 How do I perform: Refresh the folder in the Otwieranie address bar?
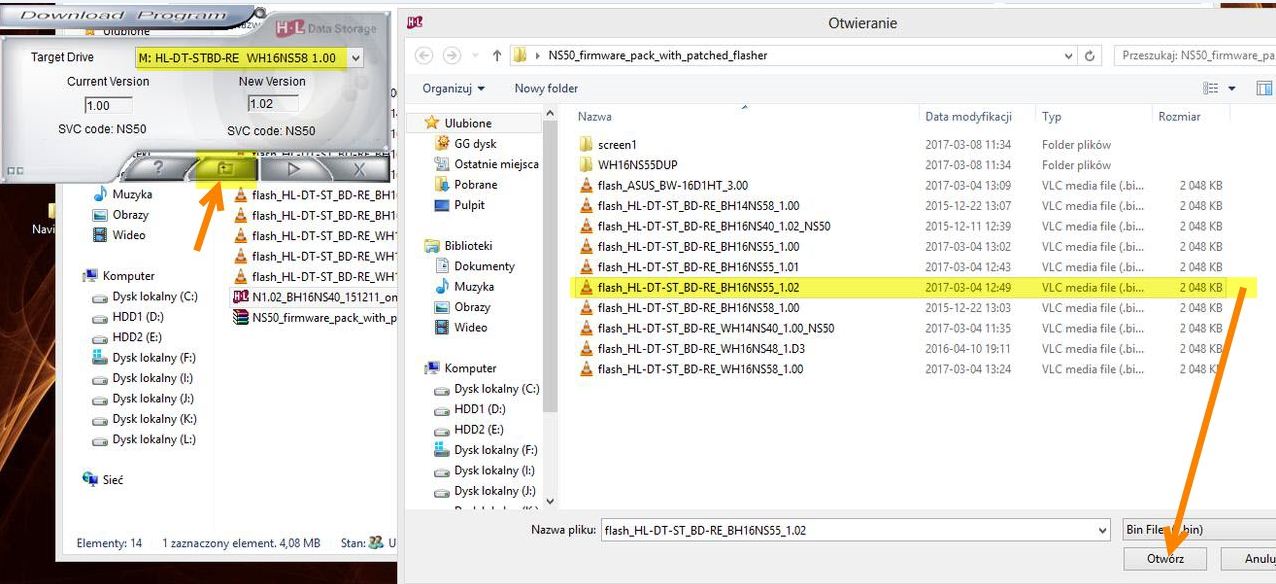click(1092, 56)
